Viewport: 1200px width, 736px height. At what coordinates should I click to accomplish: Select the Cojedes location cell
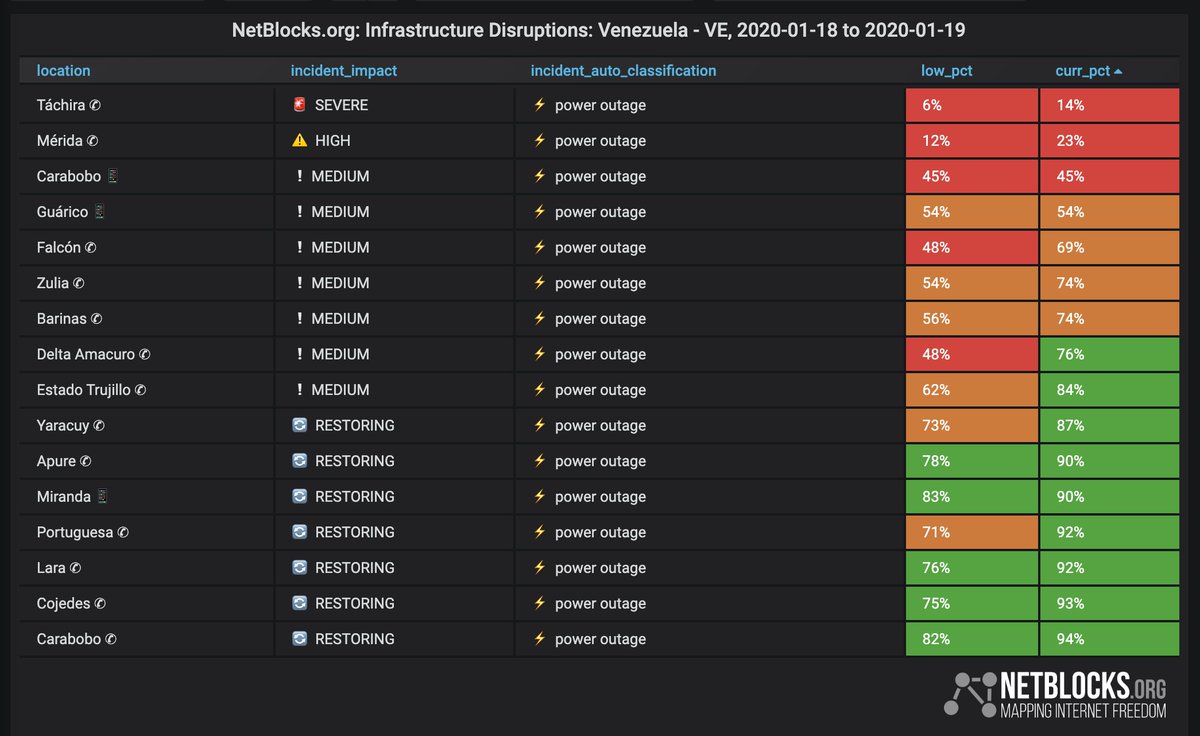pyautogui.click(x=146, y=603)
